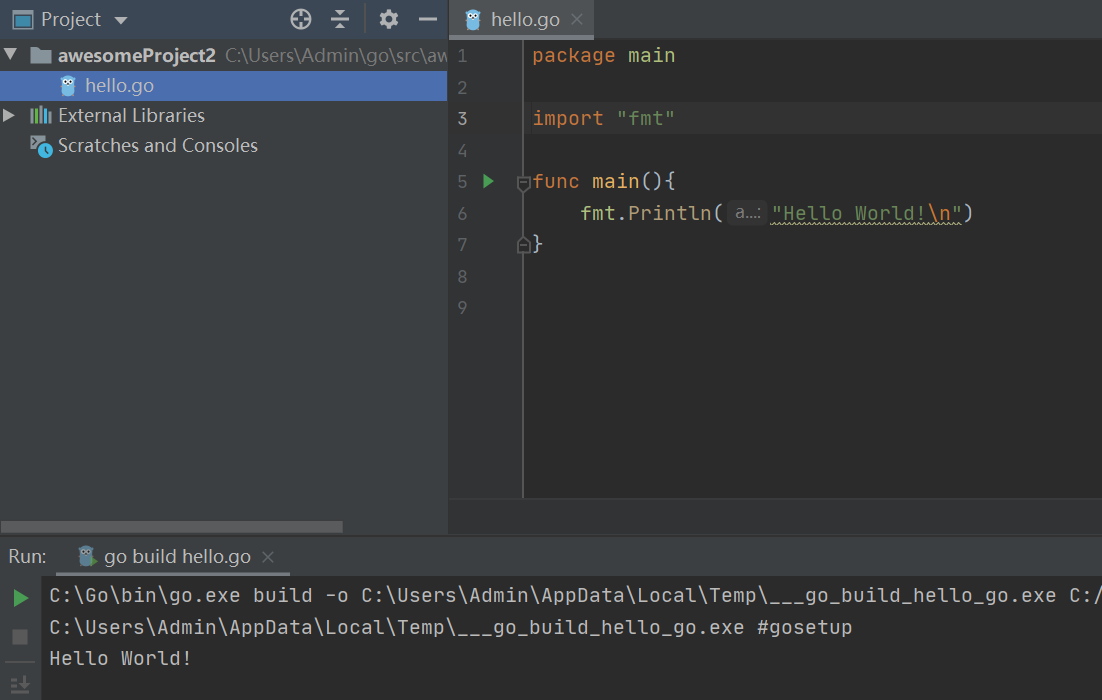Click the go.exe build command output line
Viewport: 1102px width, 700px height.
tap(574, 595)
